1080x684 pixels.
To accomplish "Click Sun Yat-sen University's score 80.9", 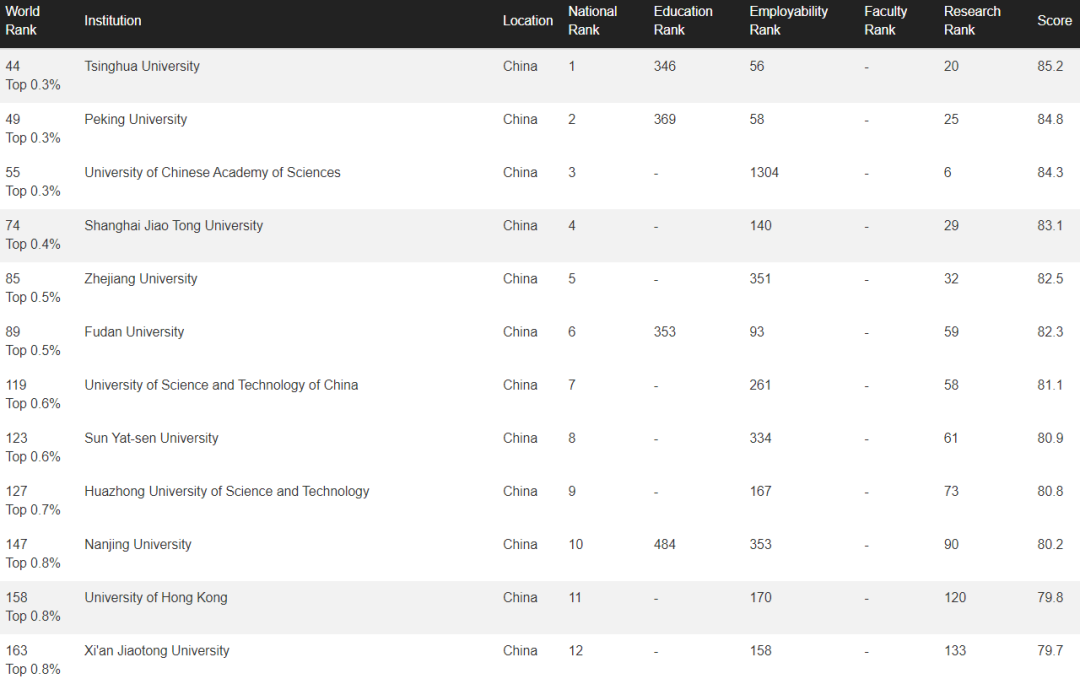I will [1050, 437].
